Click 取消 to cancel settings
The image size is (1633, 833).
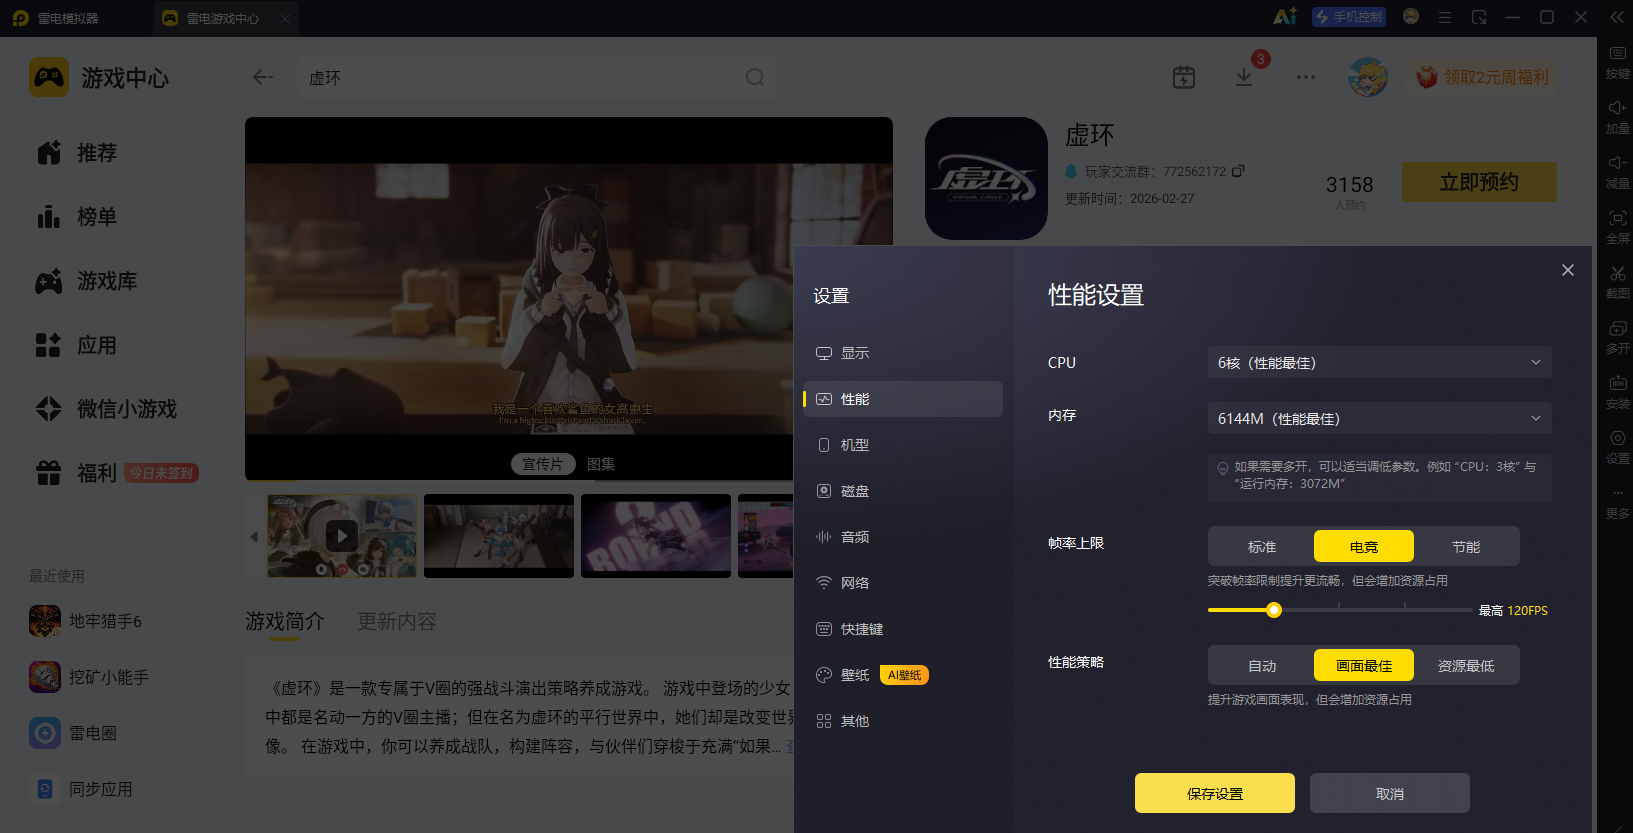point(1390,793)
